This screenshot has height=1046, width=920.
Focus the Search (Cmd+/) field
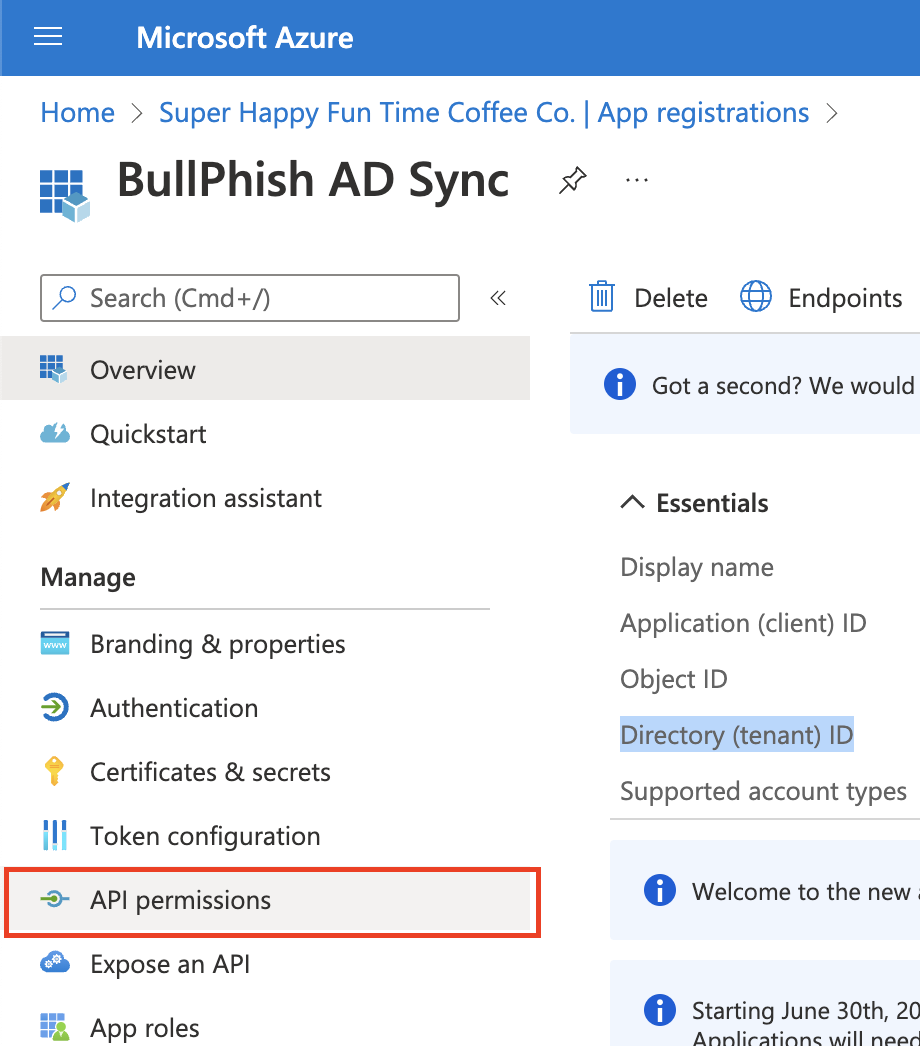pyautogui.click(x=250, y=298)
